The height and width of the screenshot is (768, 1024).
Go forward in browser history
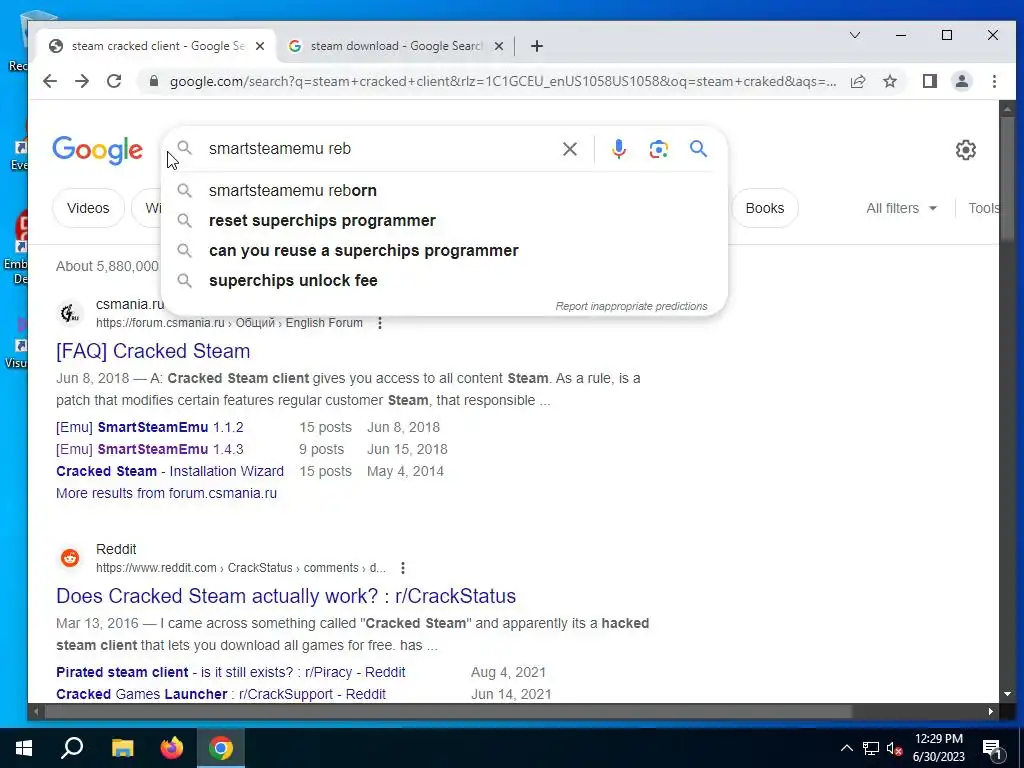[82, 81]
